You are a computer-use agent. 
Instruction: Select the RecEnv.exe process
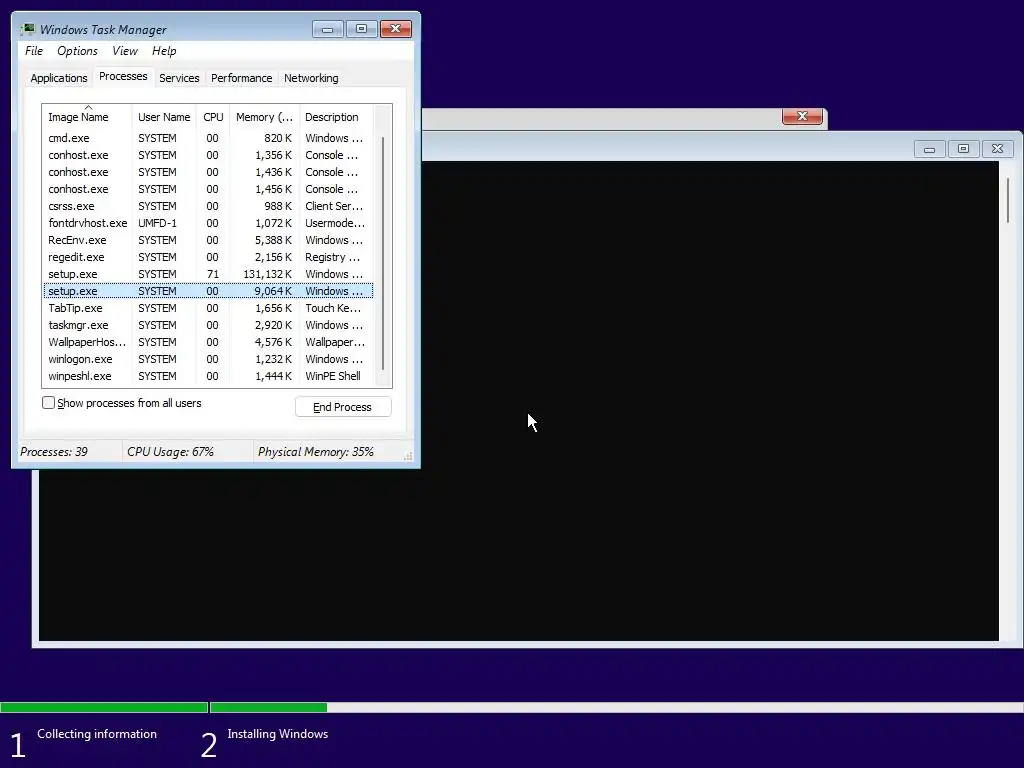(x=208, y=240)
